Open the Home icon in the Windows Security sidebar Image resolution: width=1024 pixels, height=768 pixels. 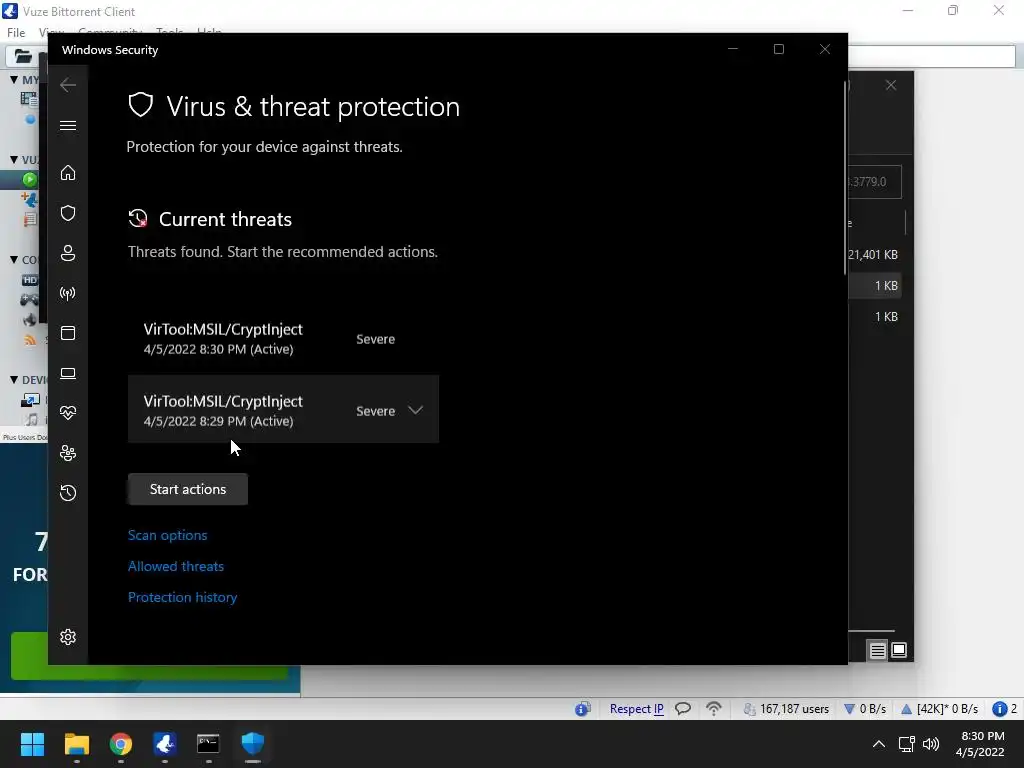click(x=68, y=172)
